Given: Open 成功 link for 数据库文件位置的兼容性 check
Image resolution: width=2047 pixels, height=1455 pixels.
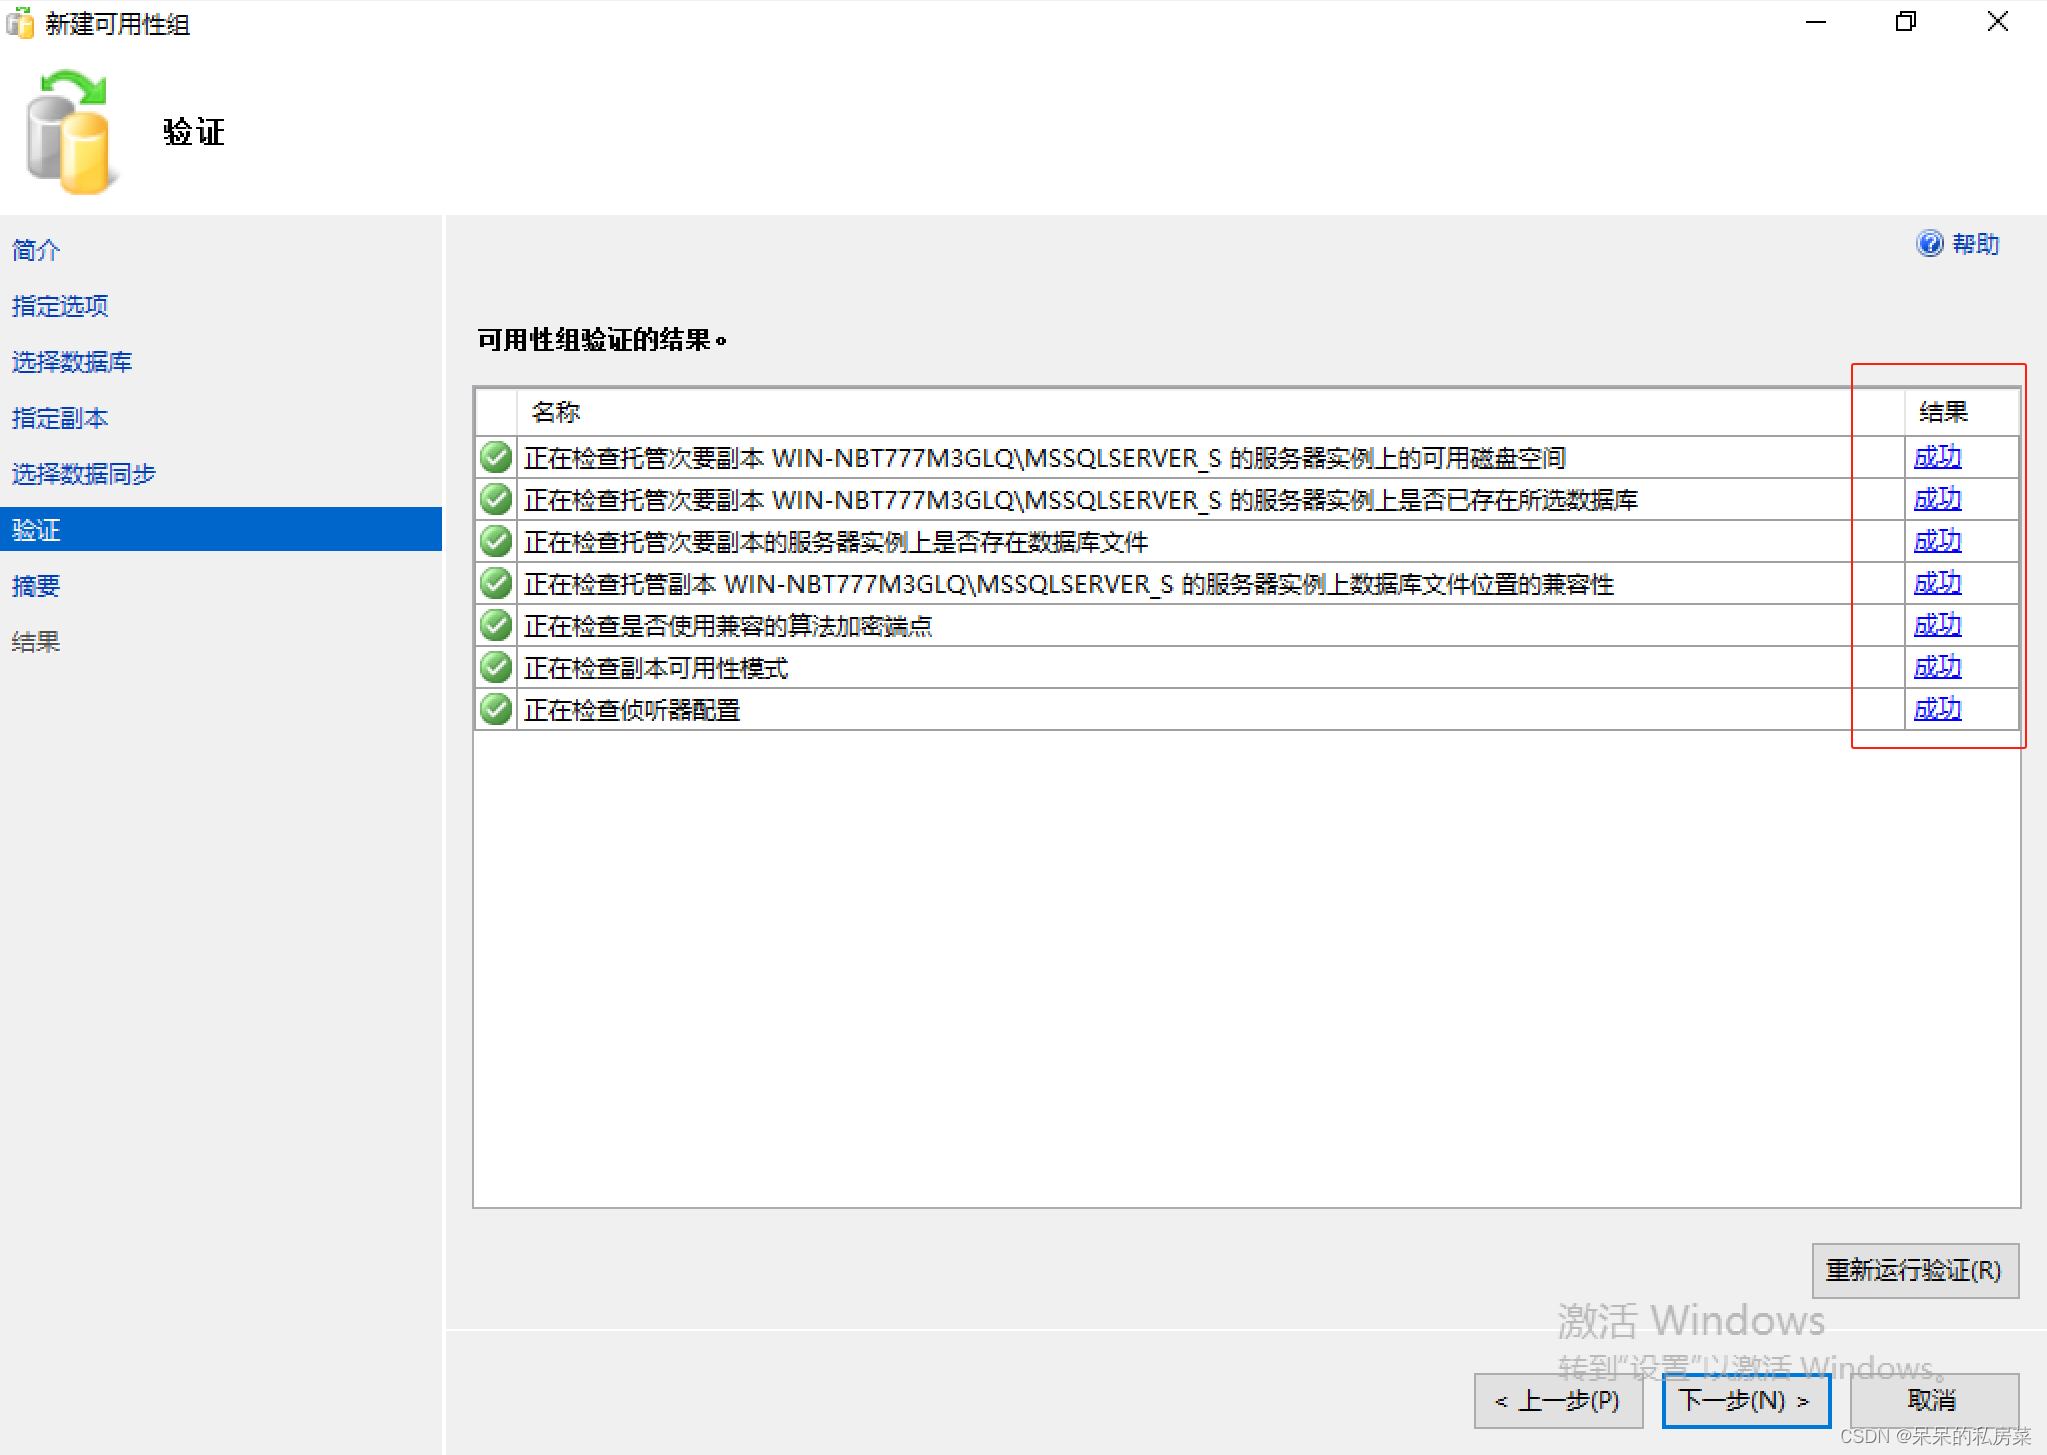Looking at the screenshot, I should point(1937,584).
